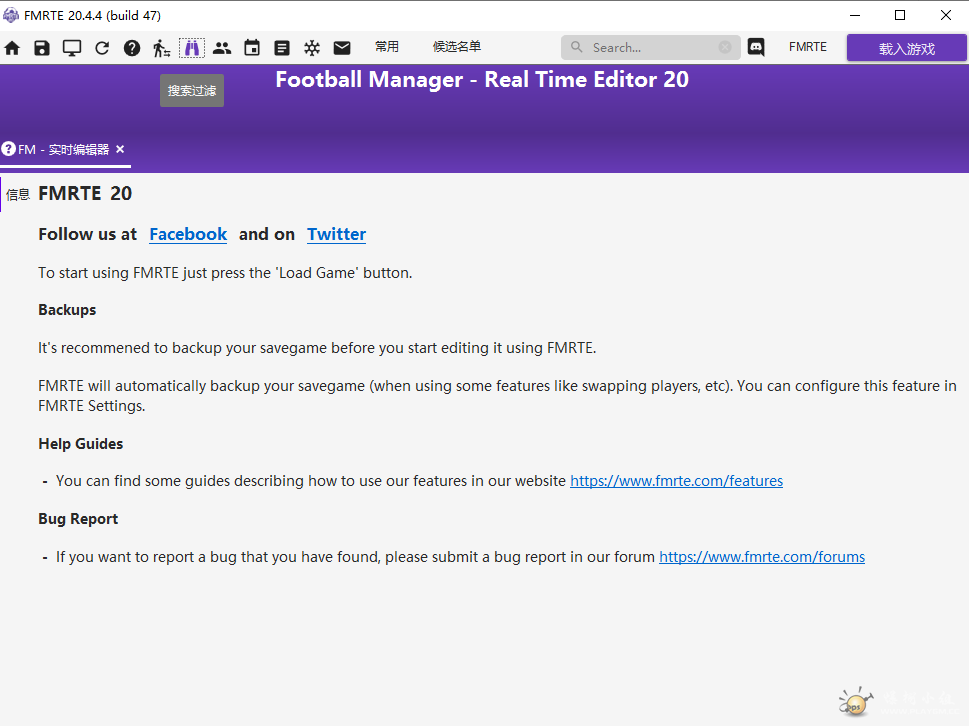Click the FMRTE app icon in title bar
Screen dimensions: 969x726
(x=11, y=15)
